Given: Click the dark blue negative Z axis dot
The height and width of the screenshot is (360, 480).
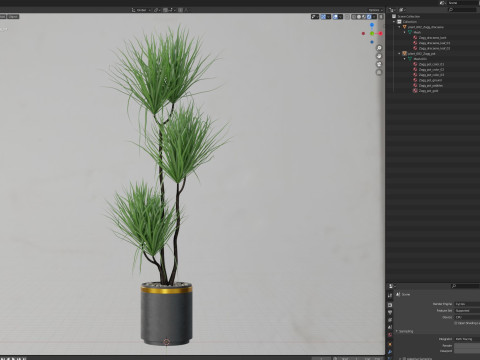Looking at the screenshot, I should pyautogui.click(x=372, y=42).
